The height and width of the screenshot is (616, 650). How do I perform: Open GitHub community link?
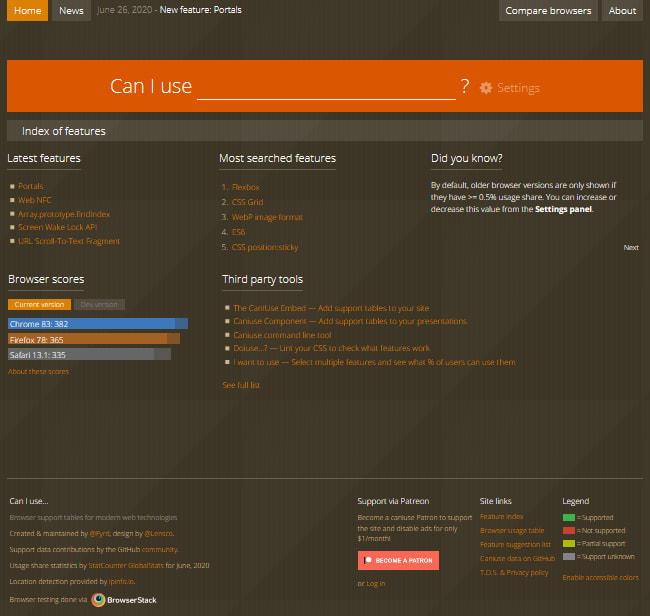pyautogui.click(x=160, y=549)
